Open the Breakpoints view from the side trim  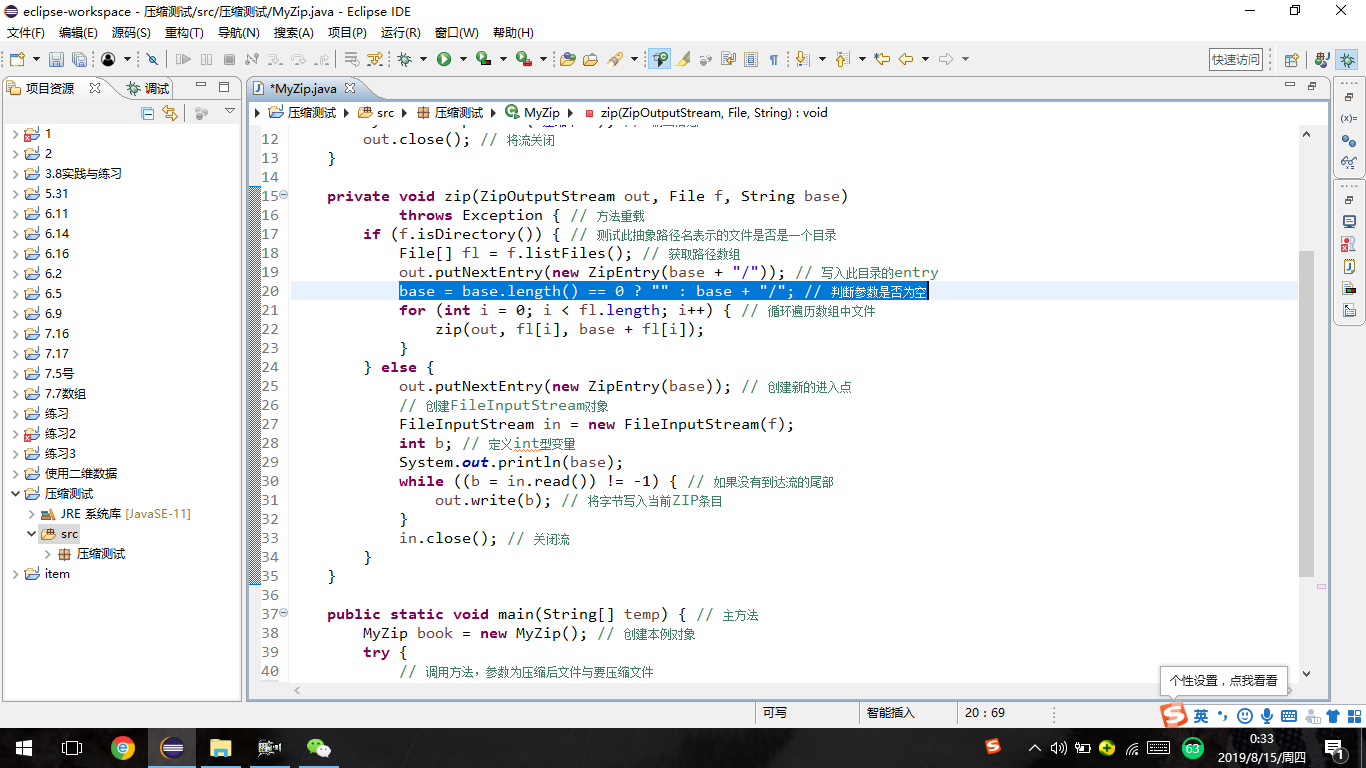tap(1349, 140)
